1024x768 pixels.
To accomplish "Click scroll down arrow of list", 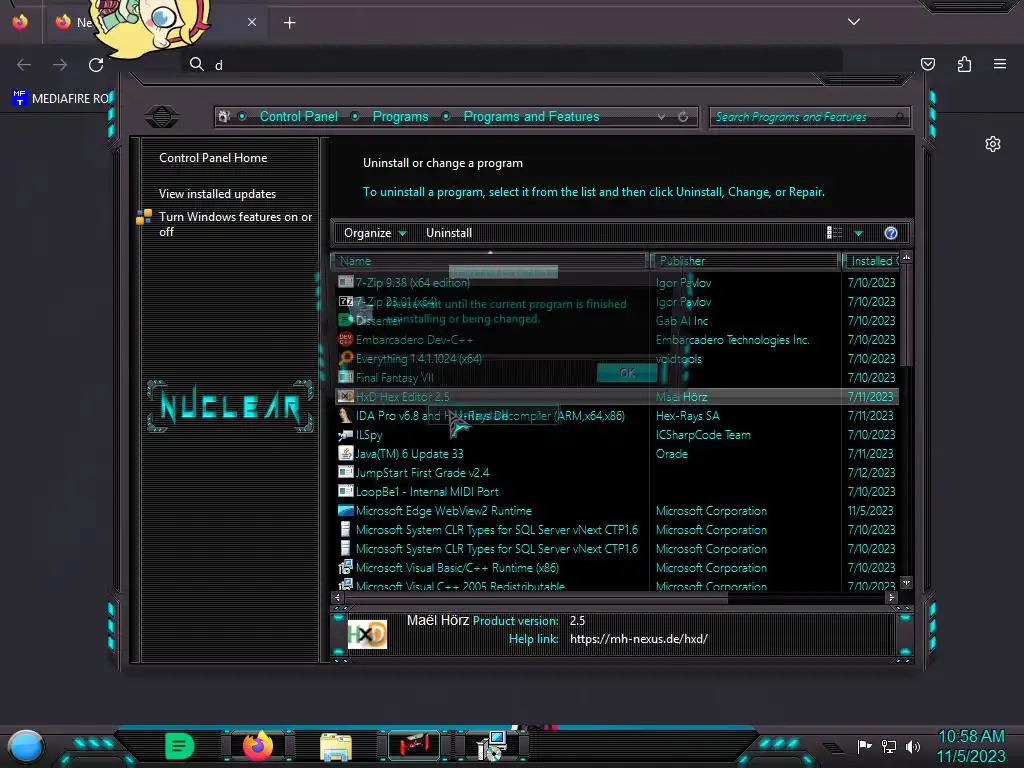I will click(906, 583).
